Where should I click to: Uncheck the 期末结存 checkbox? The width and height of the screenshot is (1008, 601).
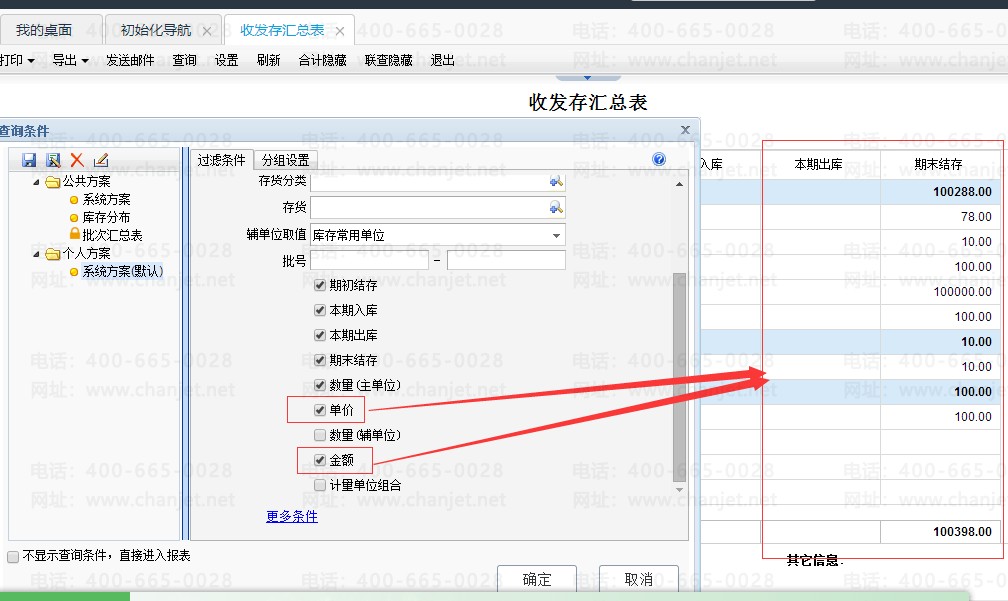[320, 360]
